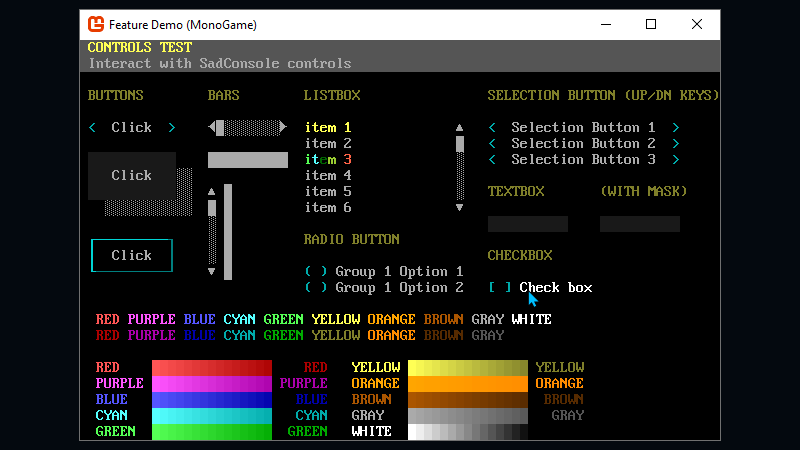Screen dimensions: 800x450
Task: Click the right chevron of Selection Button 1
Action: coord(676,127)
